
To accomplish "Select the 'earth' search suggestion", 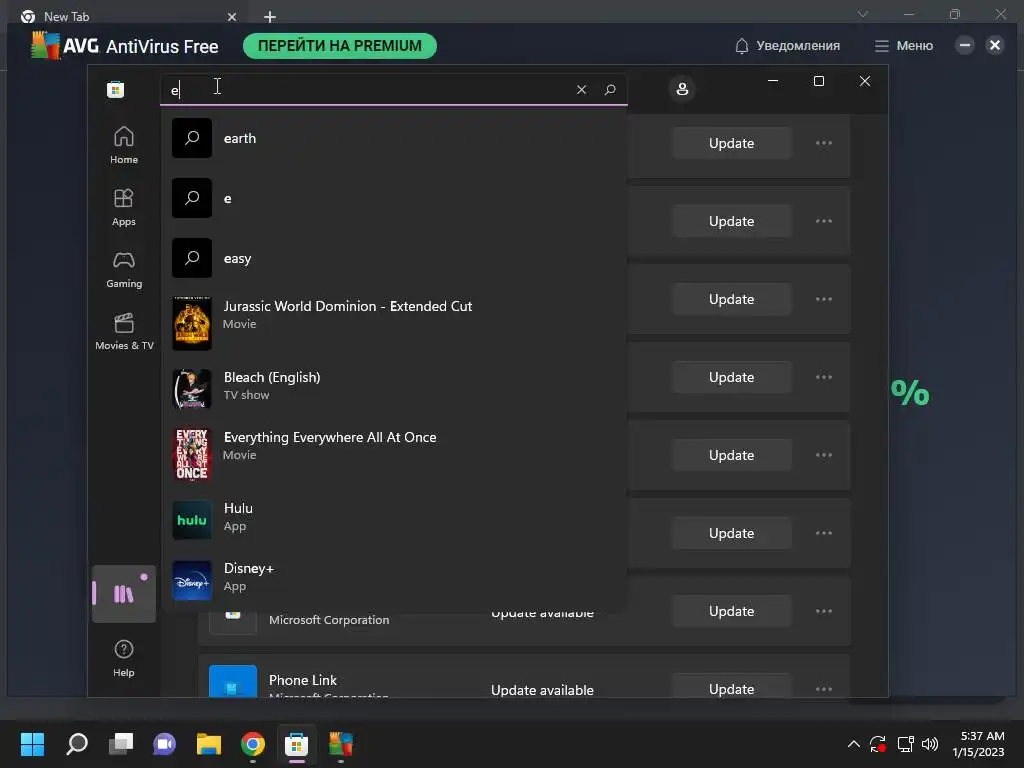I will (394, 138).
